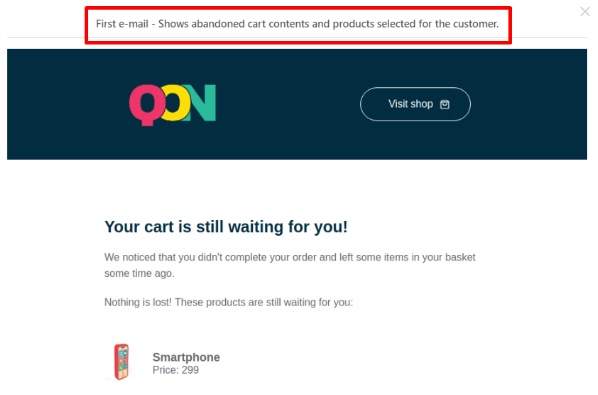Image resolution: width=598 pixels, height=395 pixels.
Task: Click the yellow O letter in the logo
Action: (x=175, y=103)
